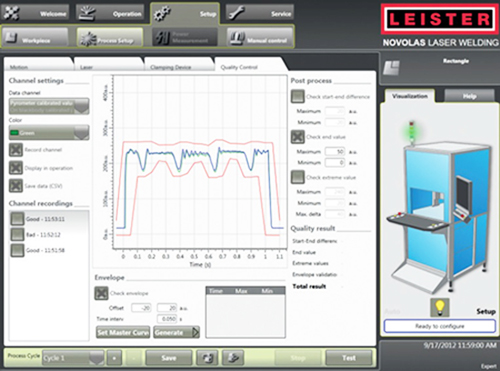Switch to the Laser tab
The image size is (500, 371).
click(109, 64)
